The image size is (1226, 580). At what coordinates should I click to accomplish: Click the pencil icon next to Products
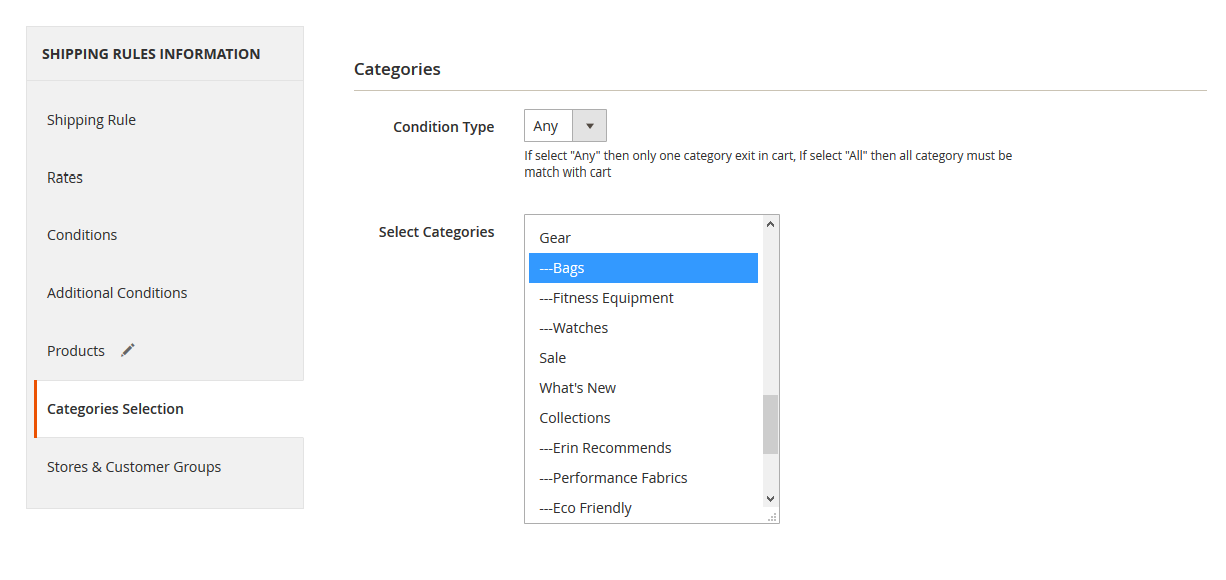point(127,350)
